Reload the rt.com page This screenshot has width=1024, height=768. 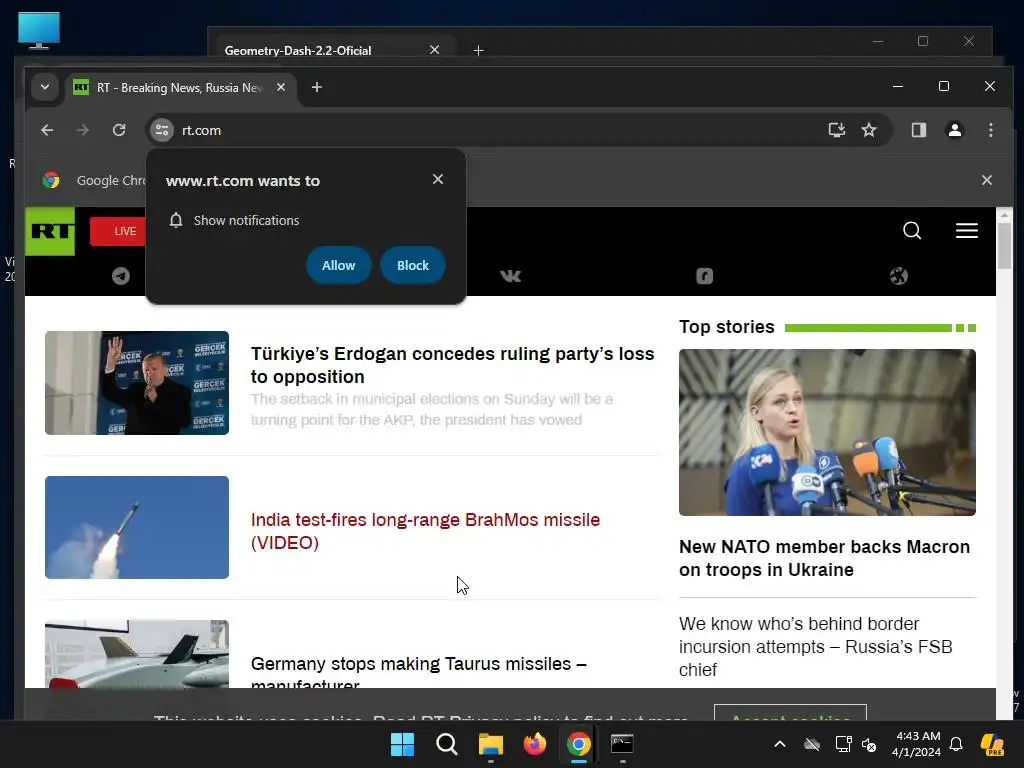tap(119, 130)
